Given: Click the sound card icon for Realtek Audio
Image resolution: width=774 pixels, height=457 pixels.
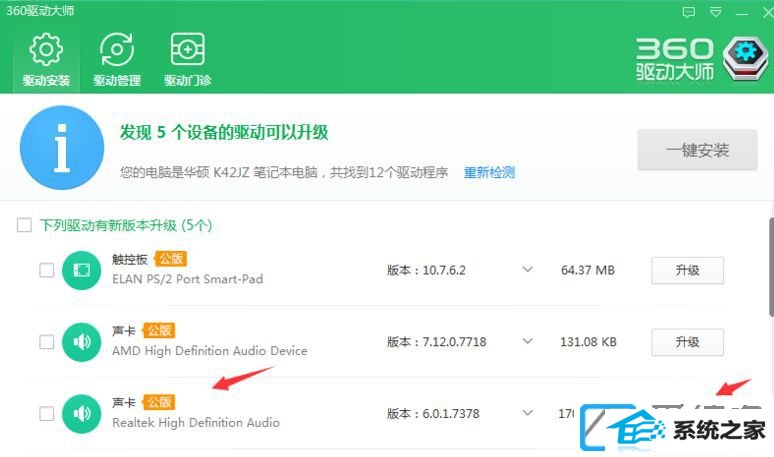Looking at the screenshot, I should pyautogui.click(x=81, y=414).
